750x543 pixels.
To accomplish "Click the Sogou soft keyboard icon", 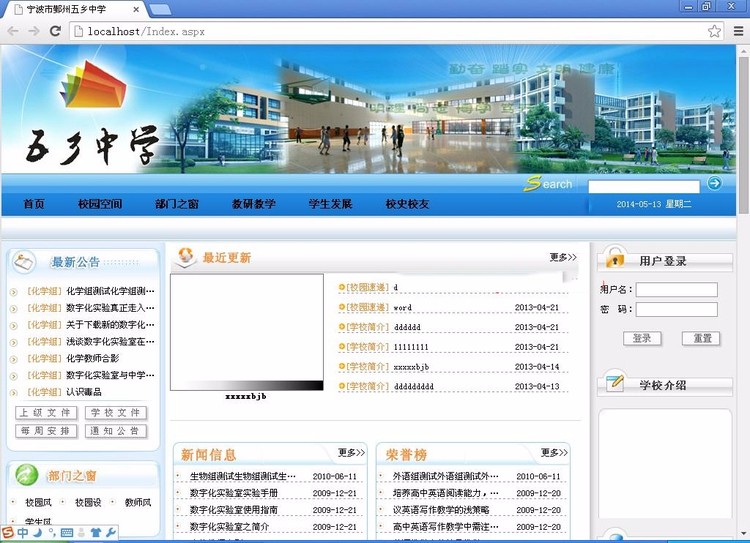I will click(66, 533).
